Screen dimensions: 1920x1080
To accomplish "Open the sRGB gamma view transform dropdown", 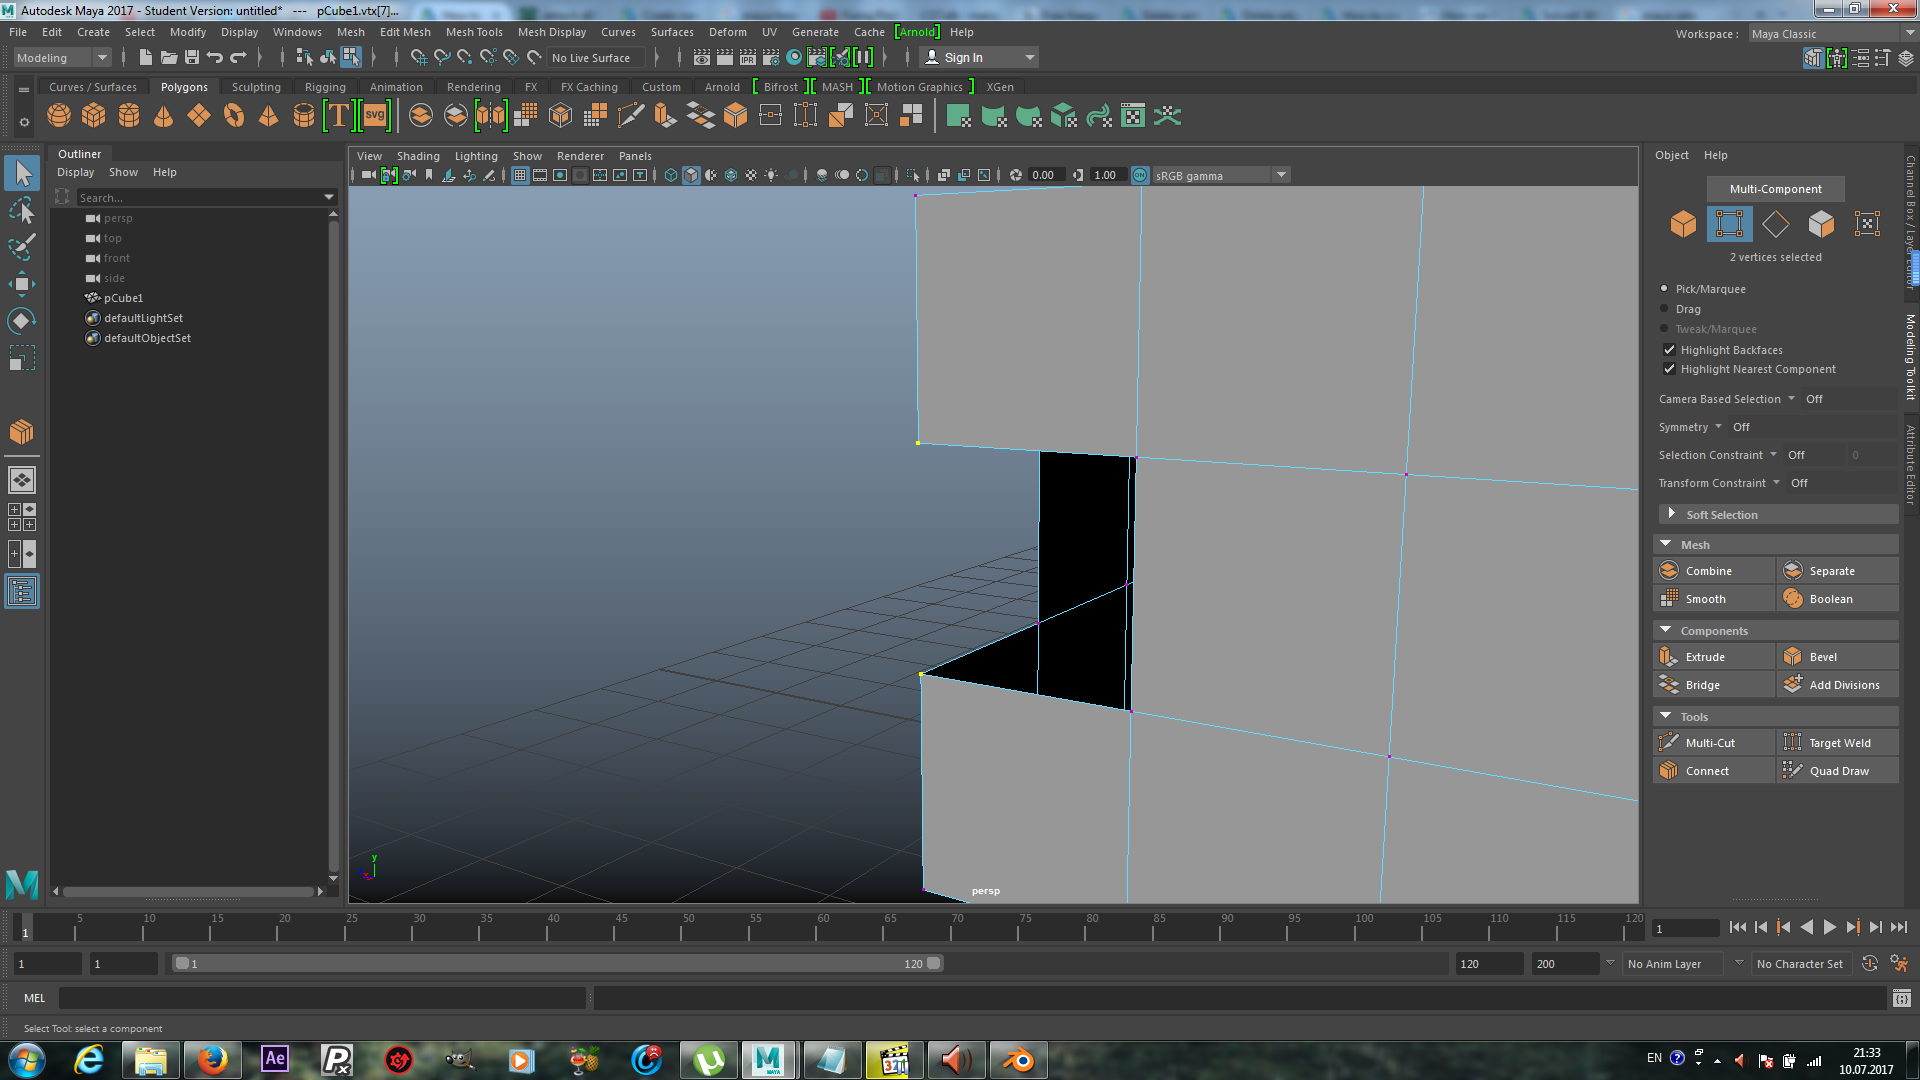I will (x=1220, y=176).
